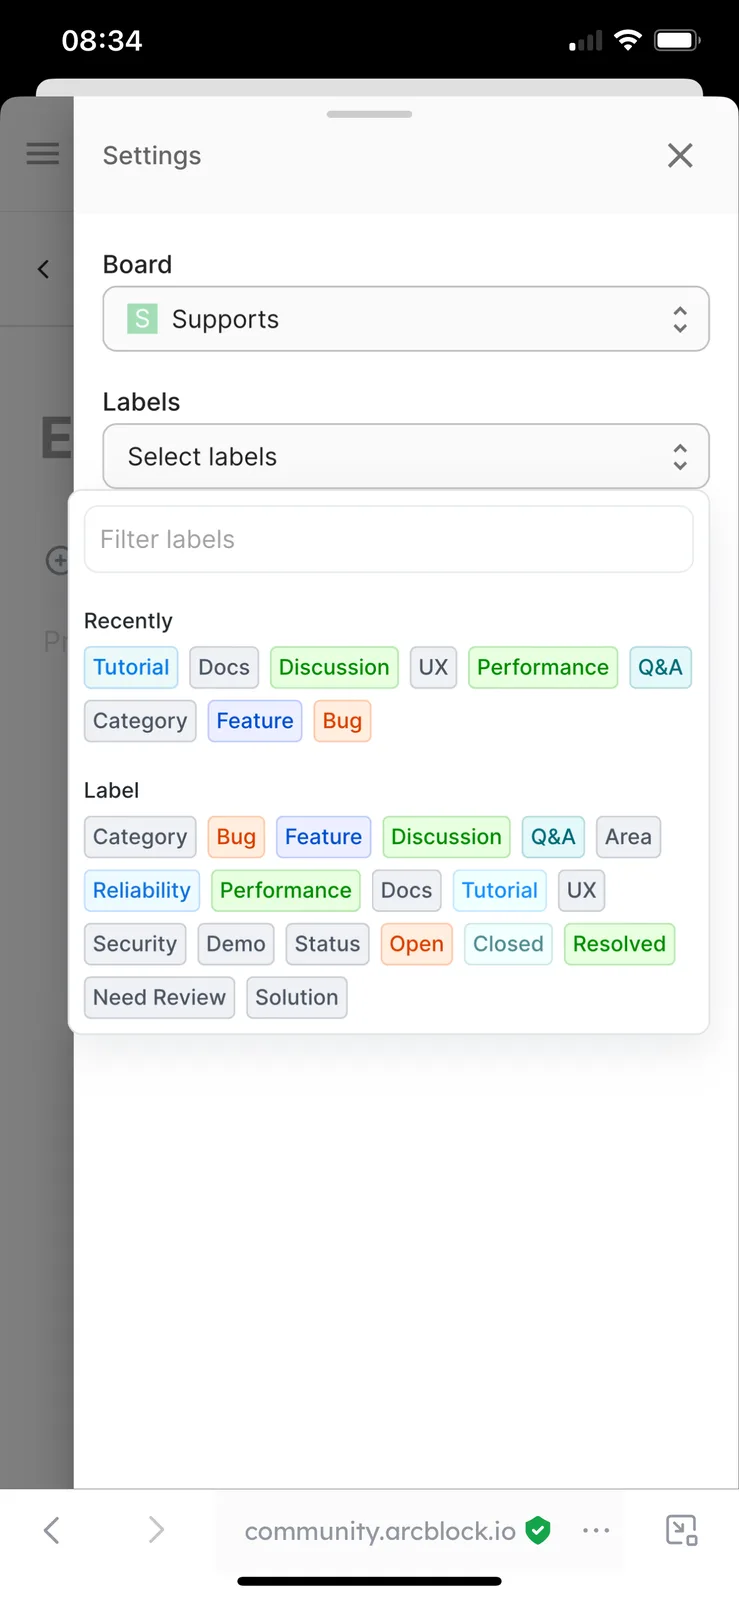Open the browser three-dots more menu
The image size is (739, 1600).
596,1530
